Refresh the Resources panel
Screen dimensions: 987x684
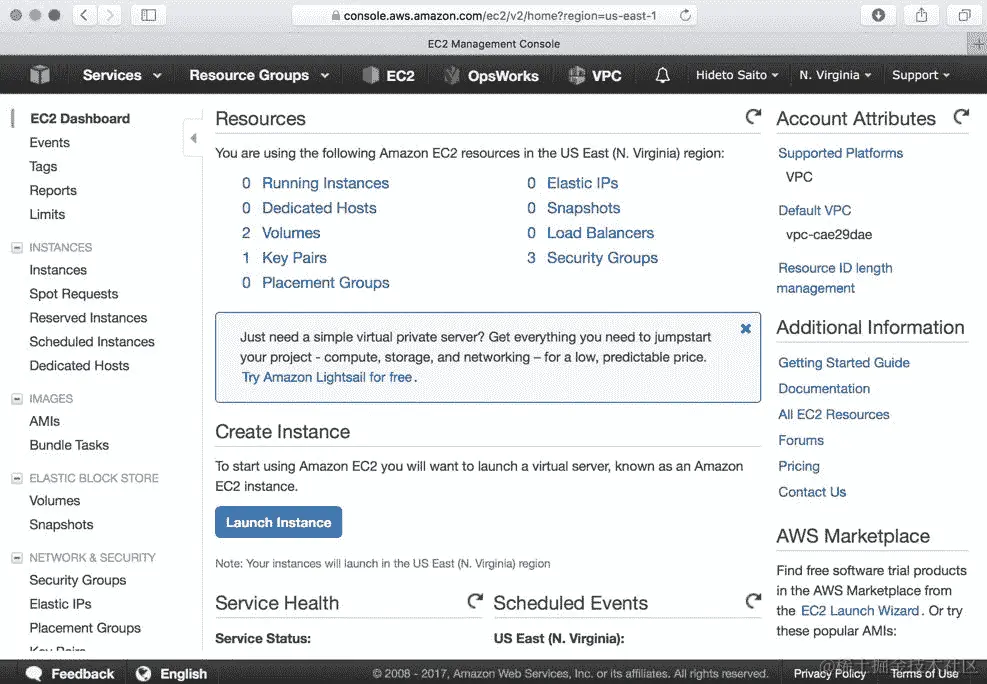(x=753, y=116)
